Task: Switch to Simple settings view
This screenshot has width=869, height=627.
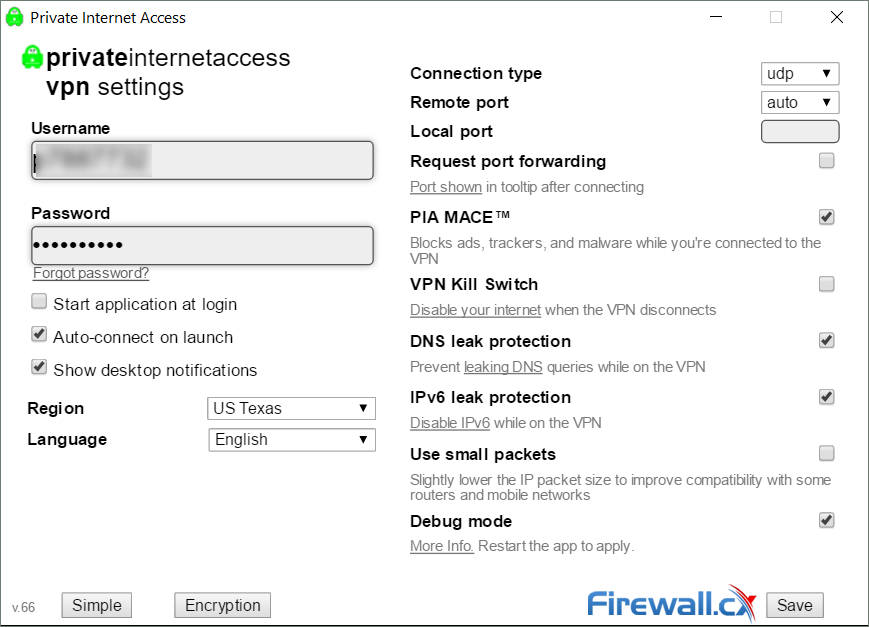Action: tap(96, 605)
